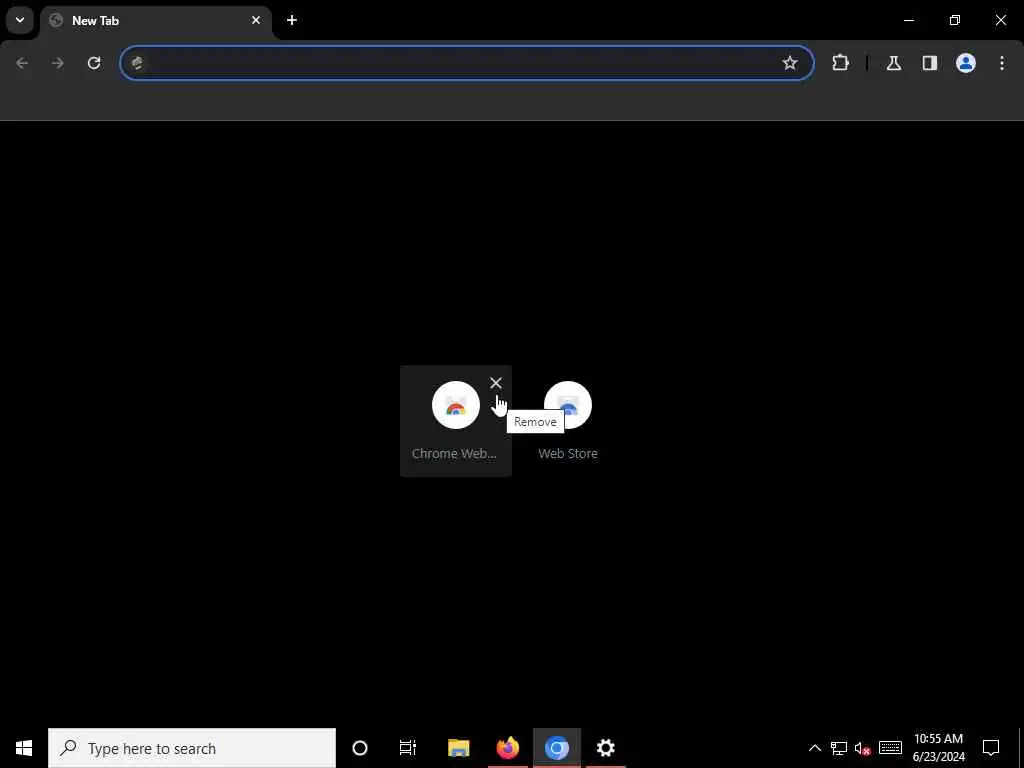Viewport: 1024px width, 768px height.
Task: Open the tab search dropdown arrow
Action: [20, 20]
